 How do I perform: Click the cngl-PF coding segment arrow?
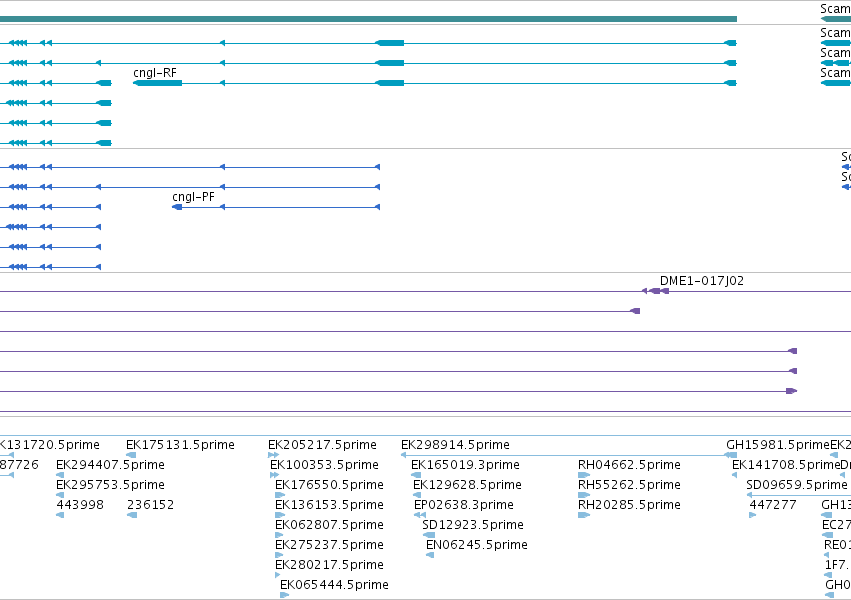click(177, 207)
